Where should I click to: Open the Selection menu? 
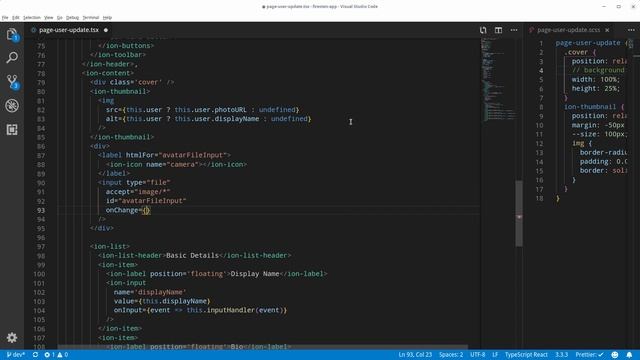(32, 18)
